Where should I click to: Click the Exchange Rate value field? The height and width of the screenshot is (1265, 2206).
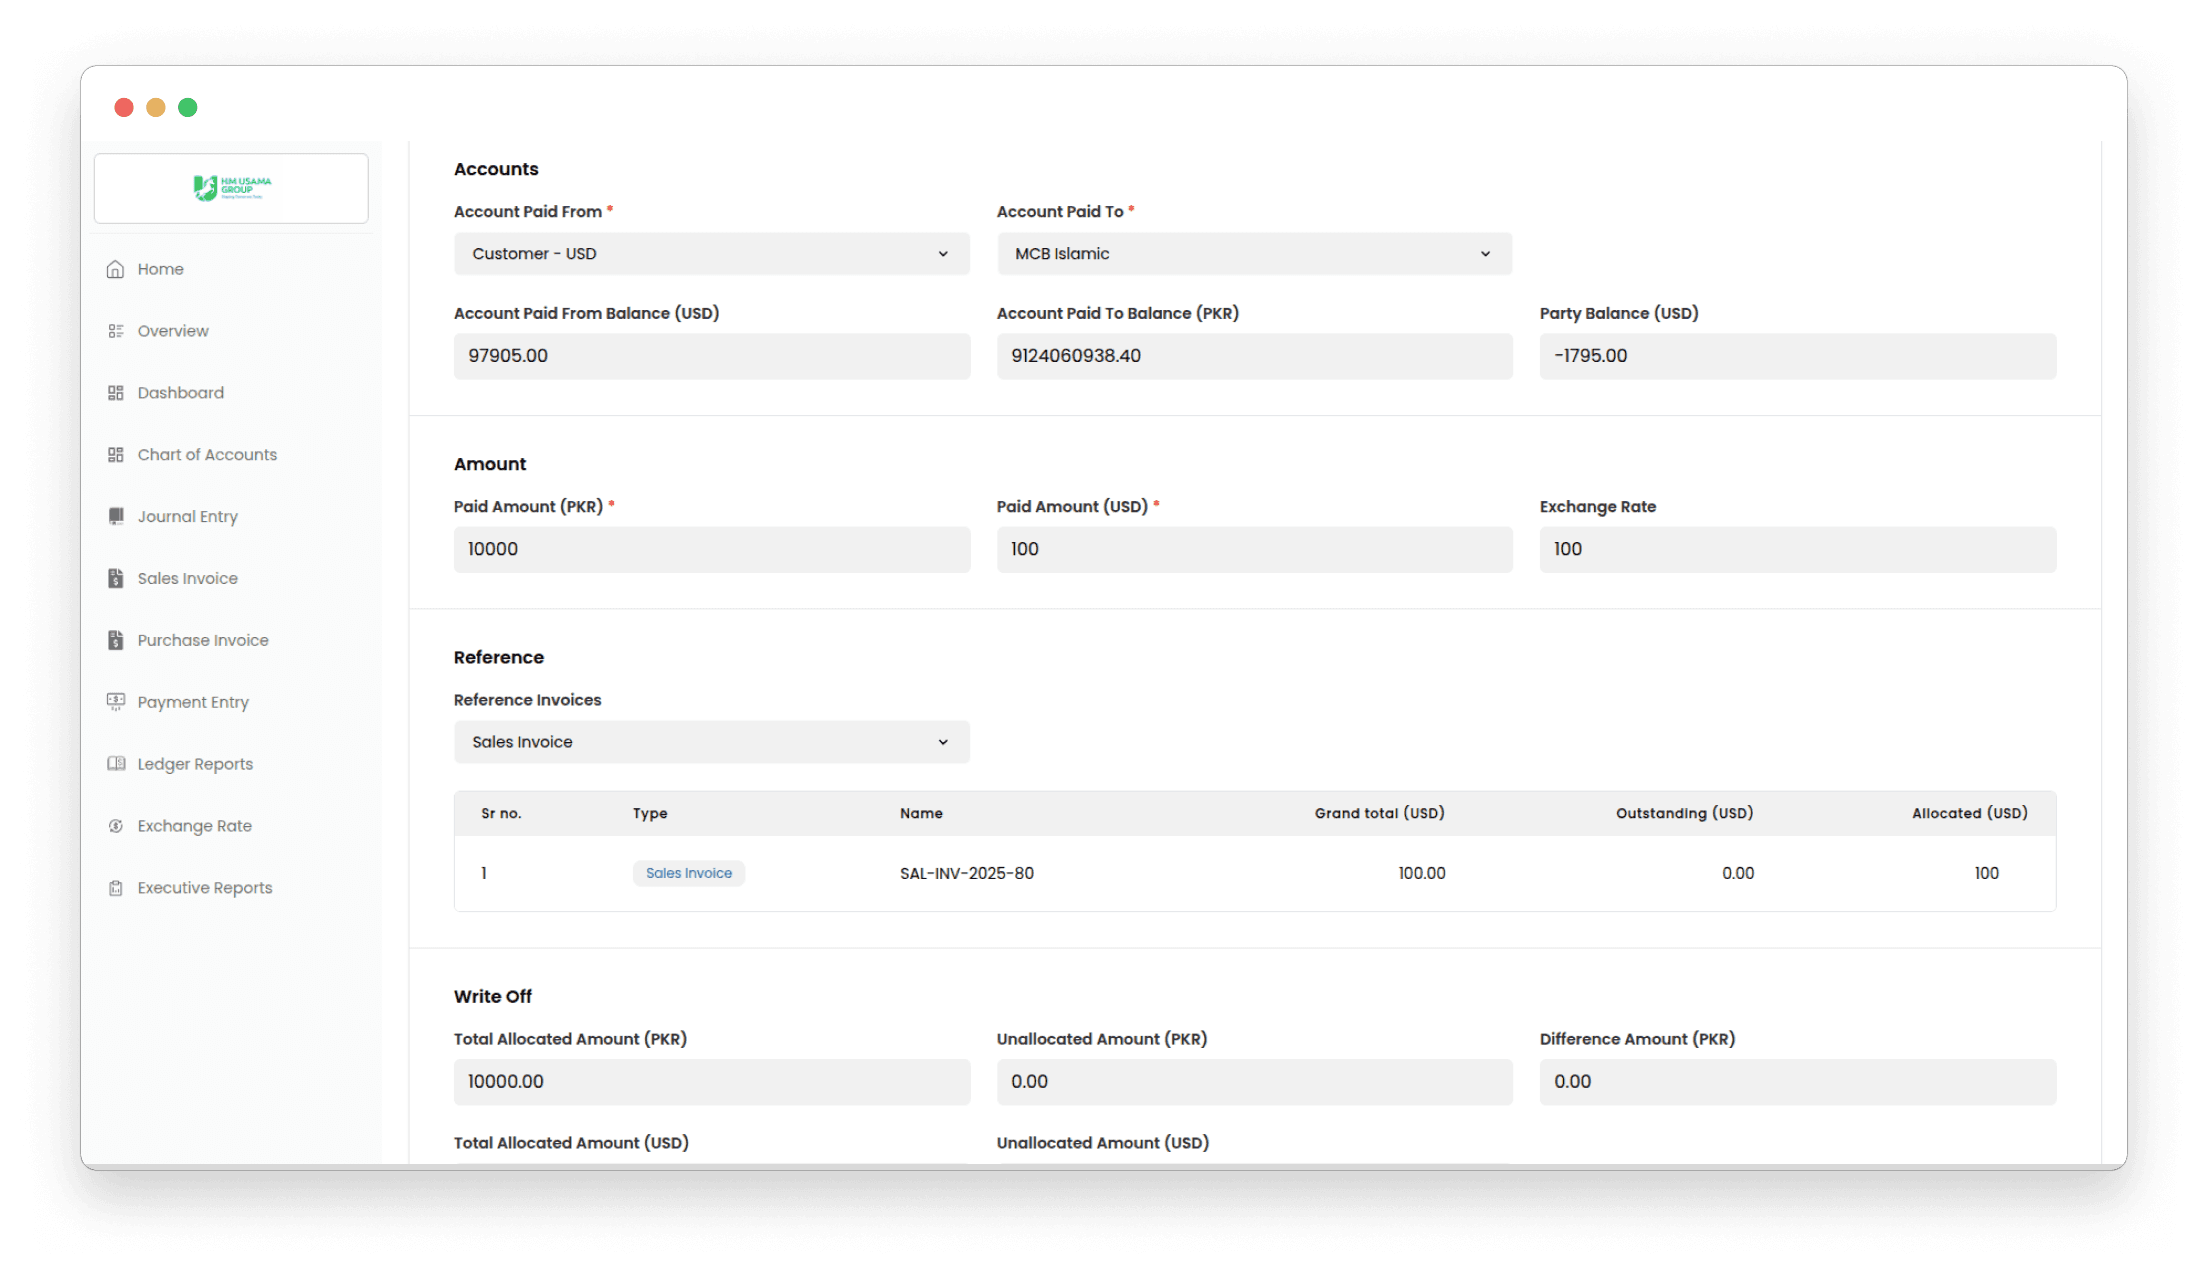[x=1797, y=548]
